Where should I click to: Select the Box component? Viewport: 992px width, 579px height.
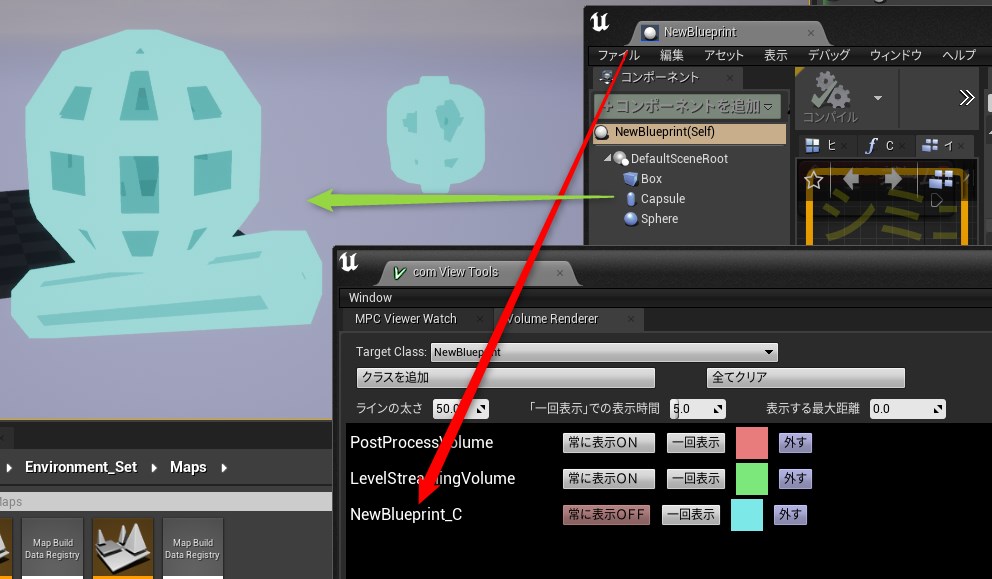(651, 178)
